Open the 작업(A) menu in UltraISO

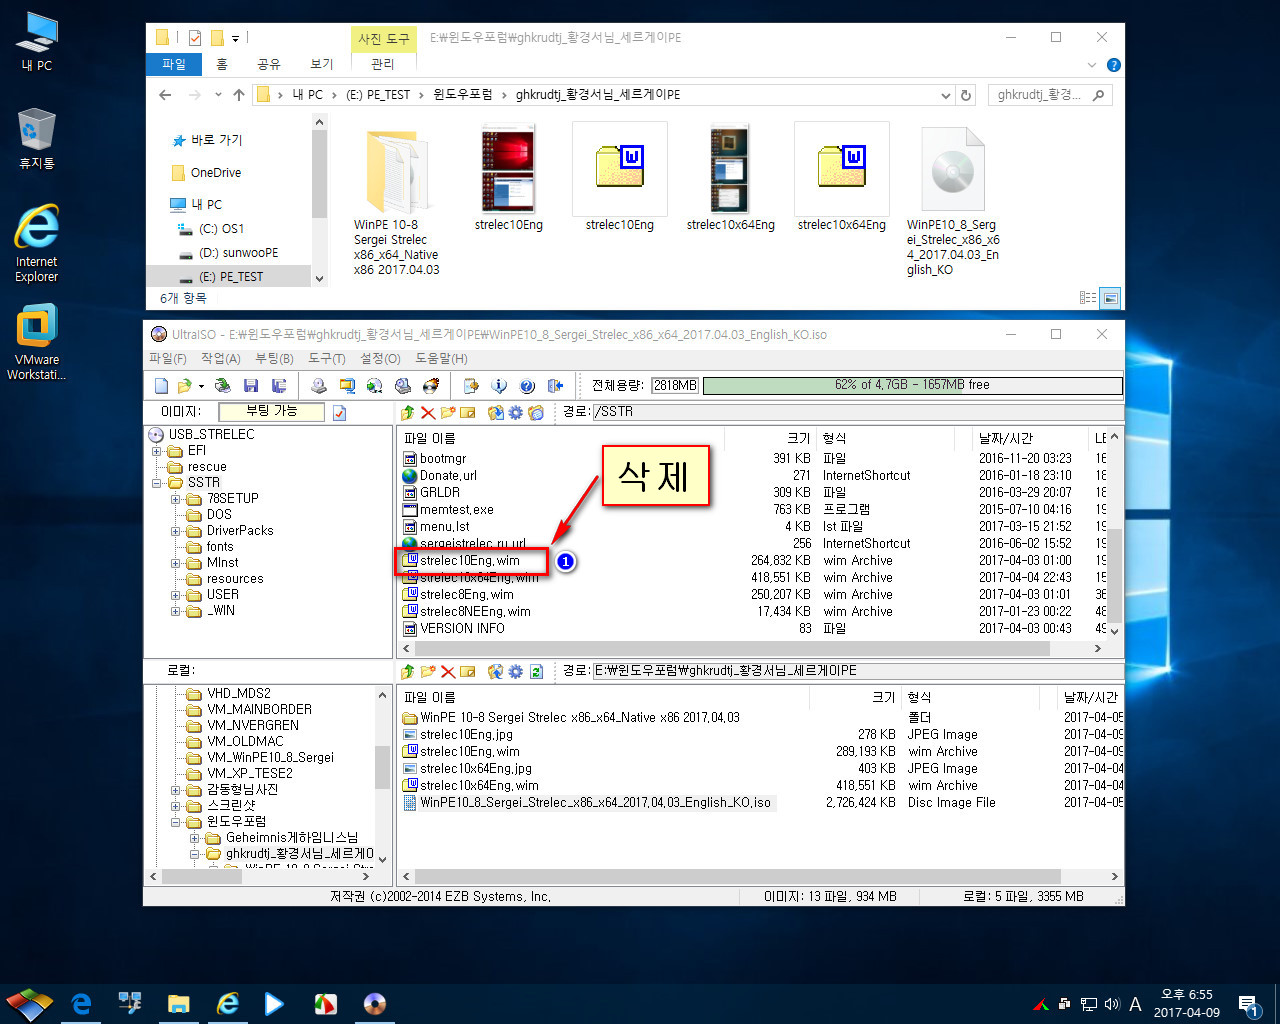tap(221, 359)
